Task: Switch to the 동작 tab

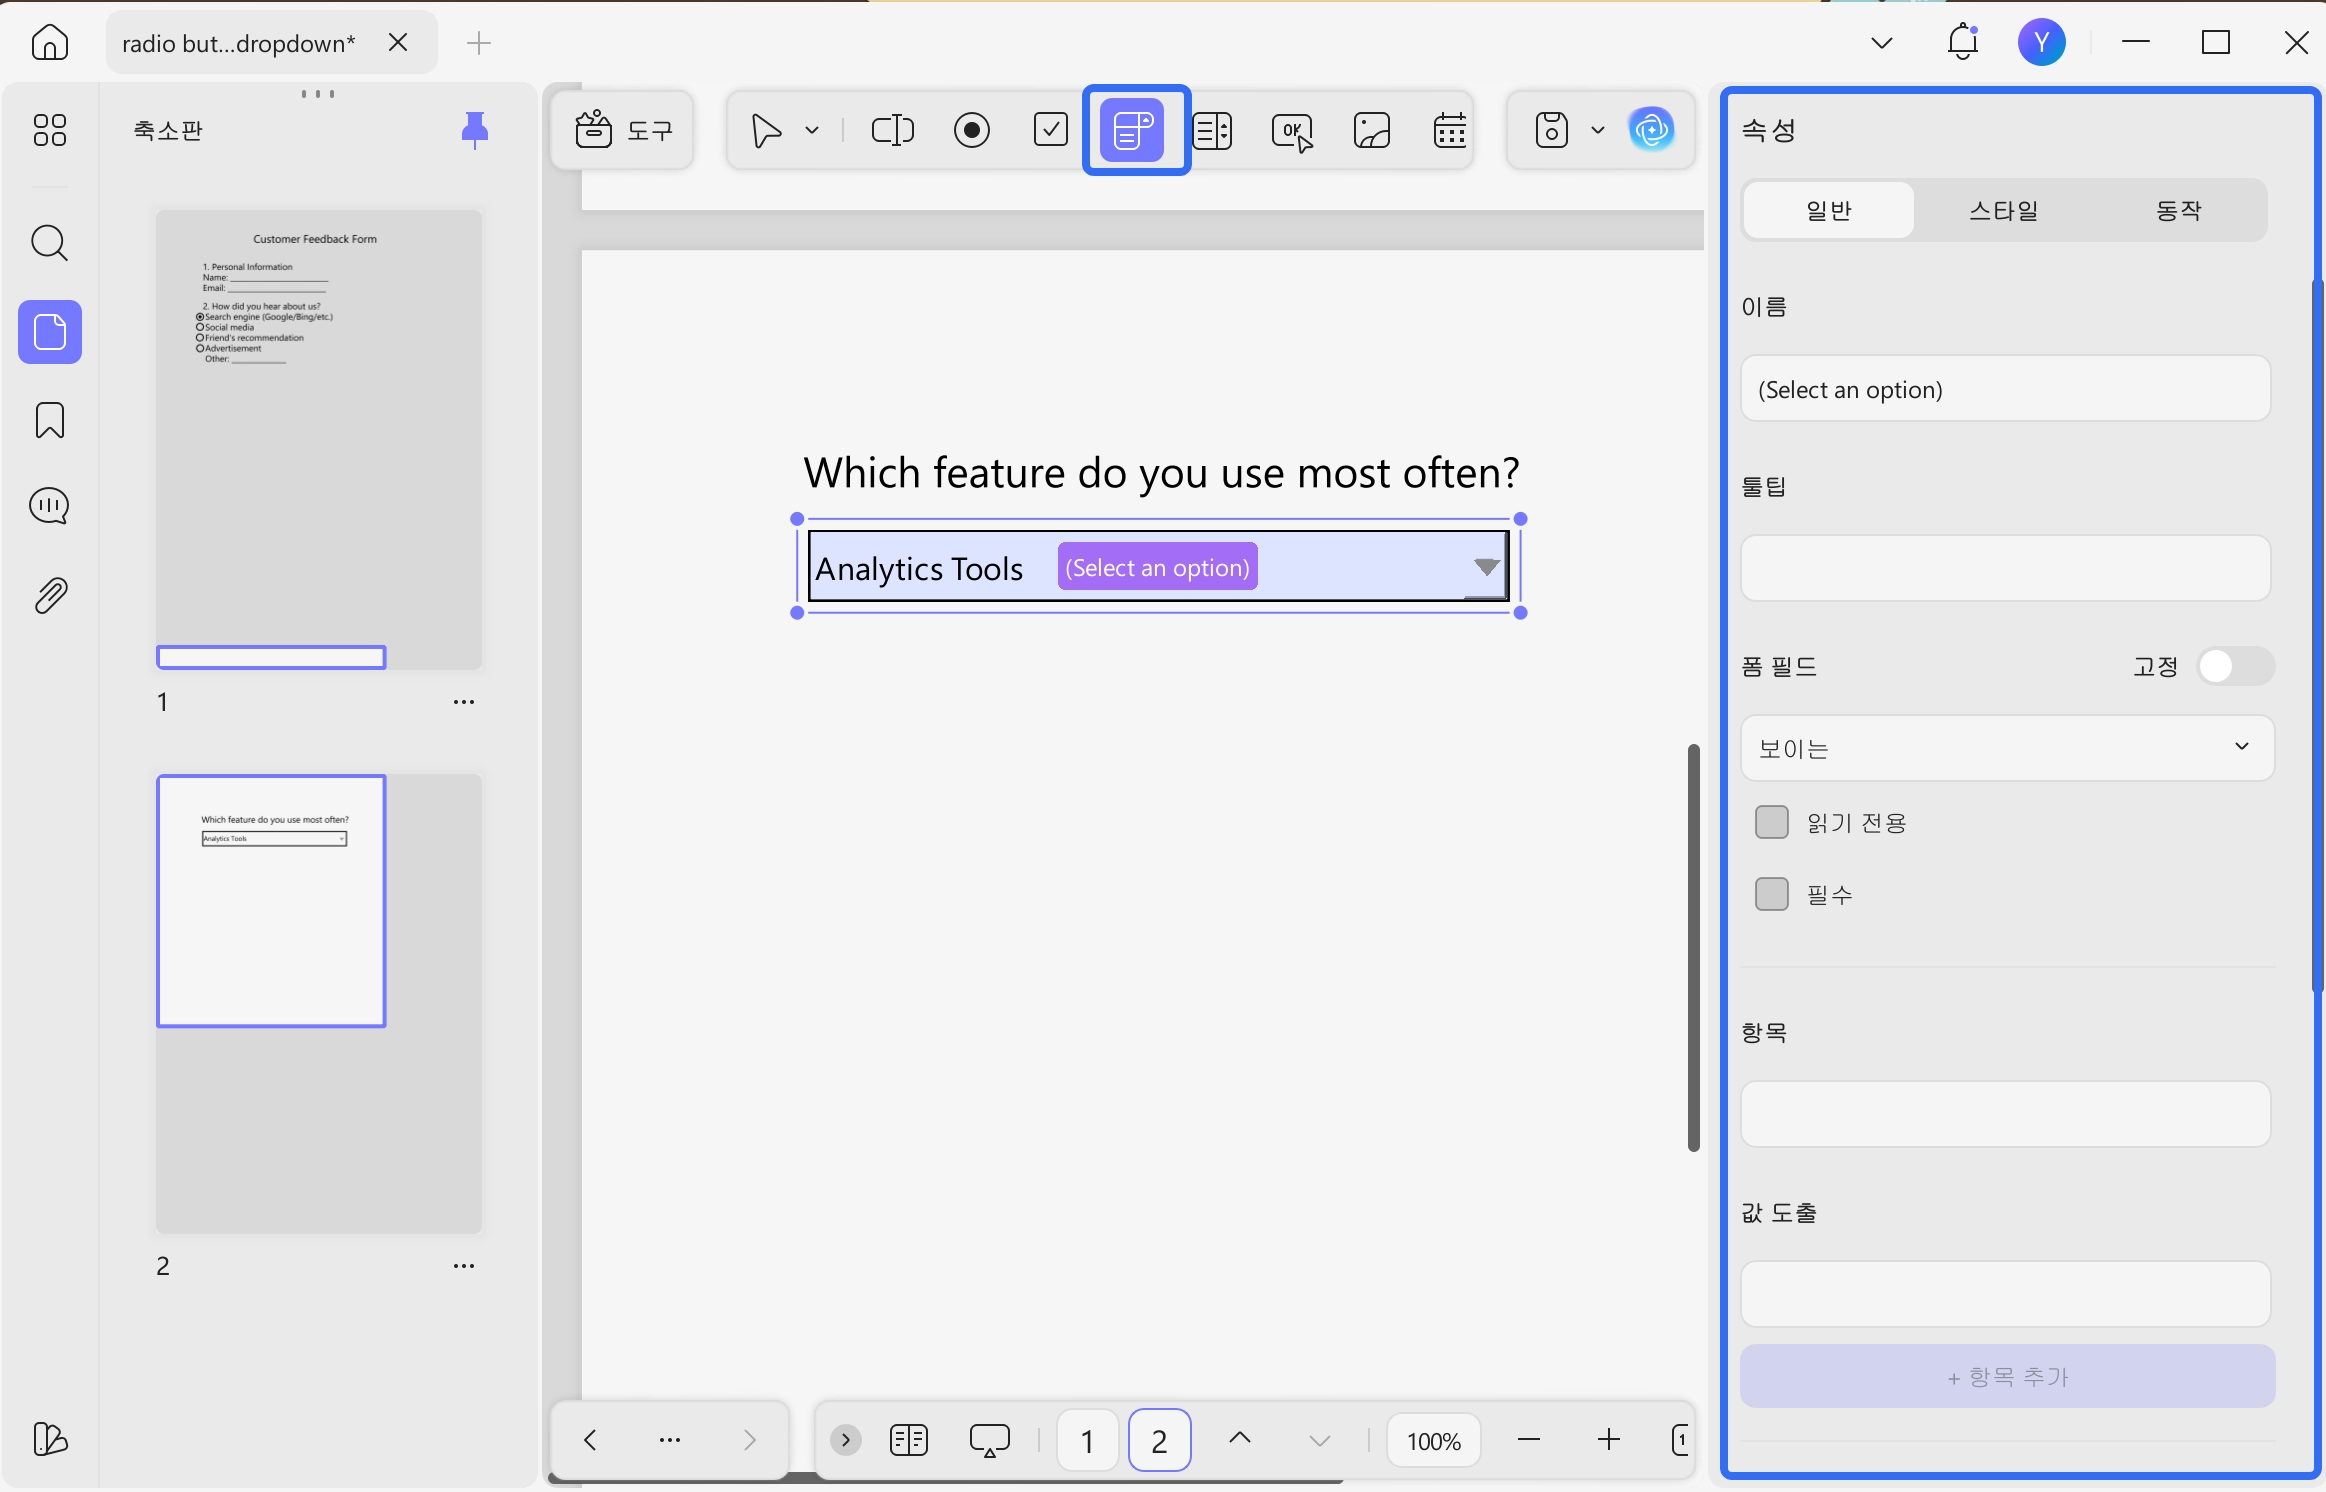Action: coord(2179,210)
